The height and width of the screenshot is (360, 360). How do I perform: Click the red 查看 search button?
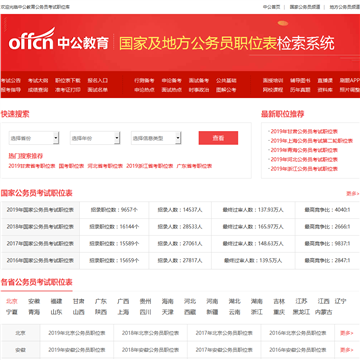[x=218, y=138]
